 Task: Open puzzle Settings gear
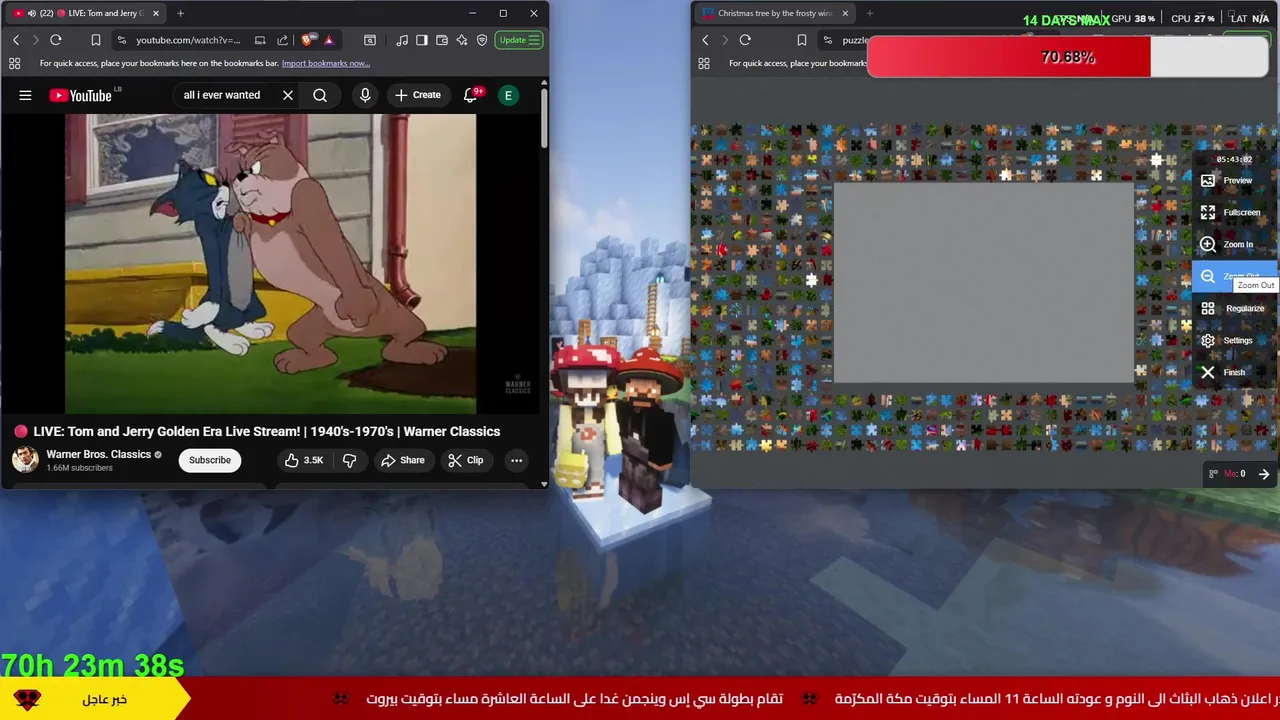tap(1235, 340)
